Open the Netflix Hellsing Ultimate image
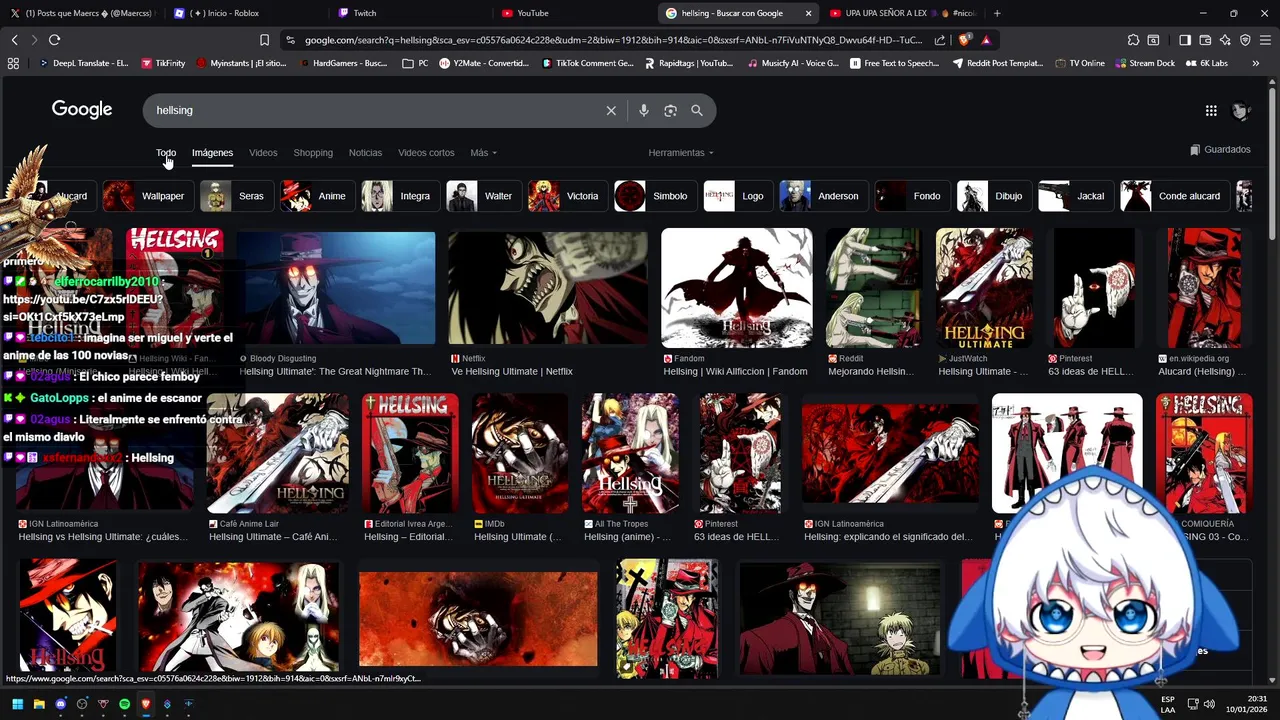1280x720 pixels. [x=548, y=288]
